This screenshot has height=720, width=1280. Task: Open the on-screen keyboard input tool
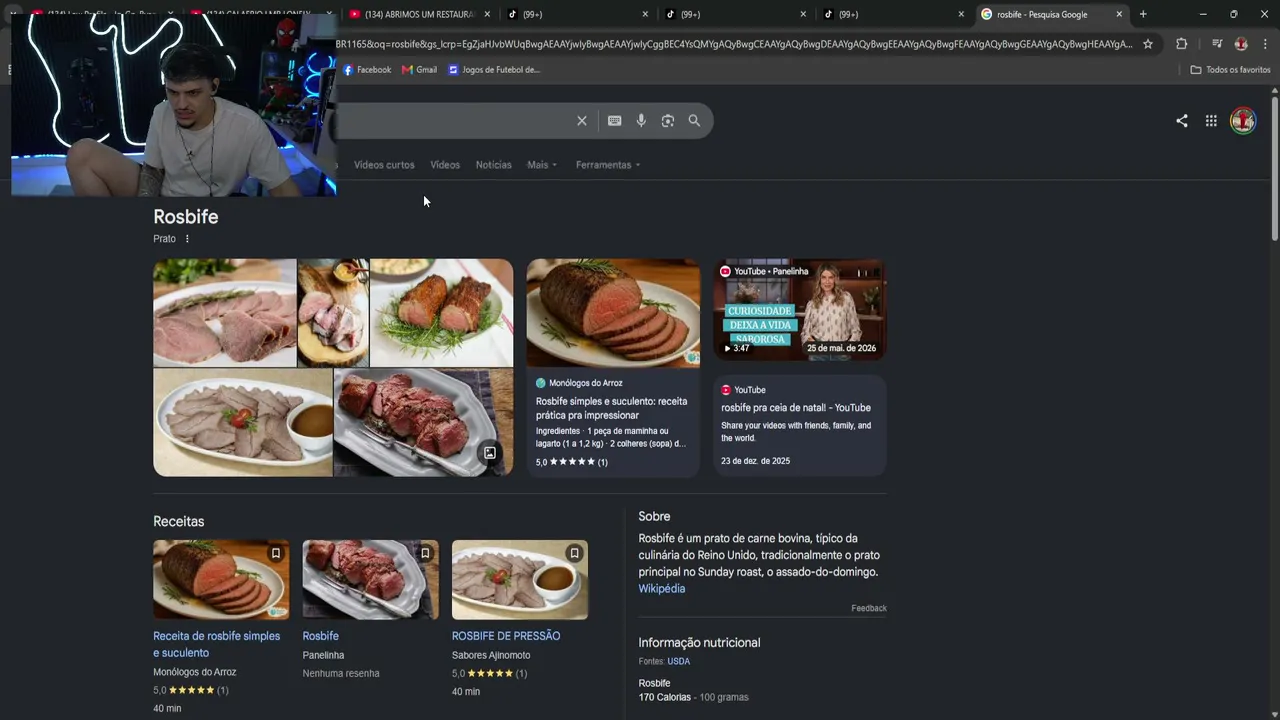click(615, 121)
